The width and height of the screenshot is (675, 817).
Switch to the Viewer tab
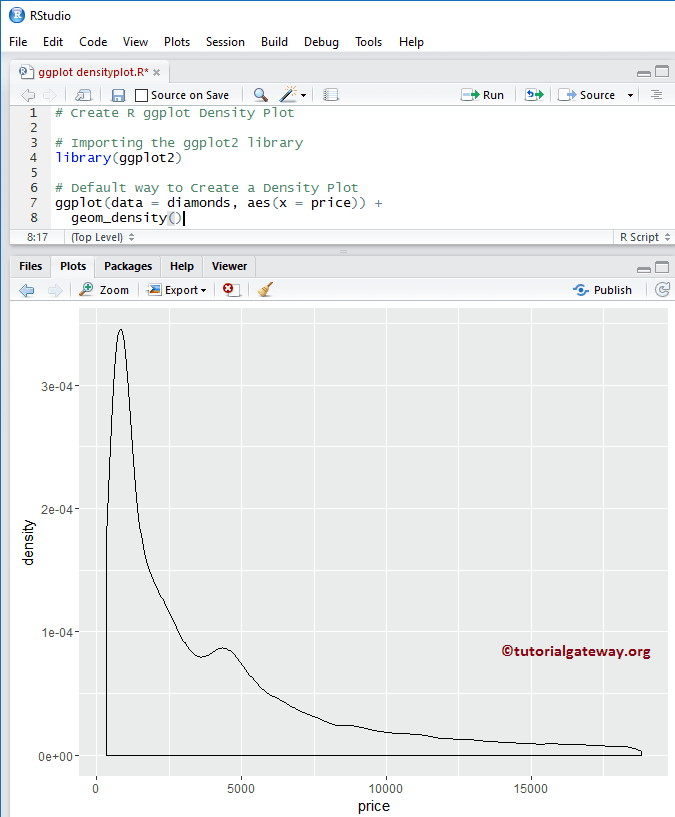229,266
